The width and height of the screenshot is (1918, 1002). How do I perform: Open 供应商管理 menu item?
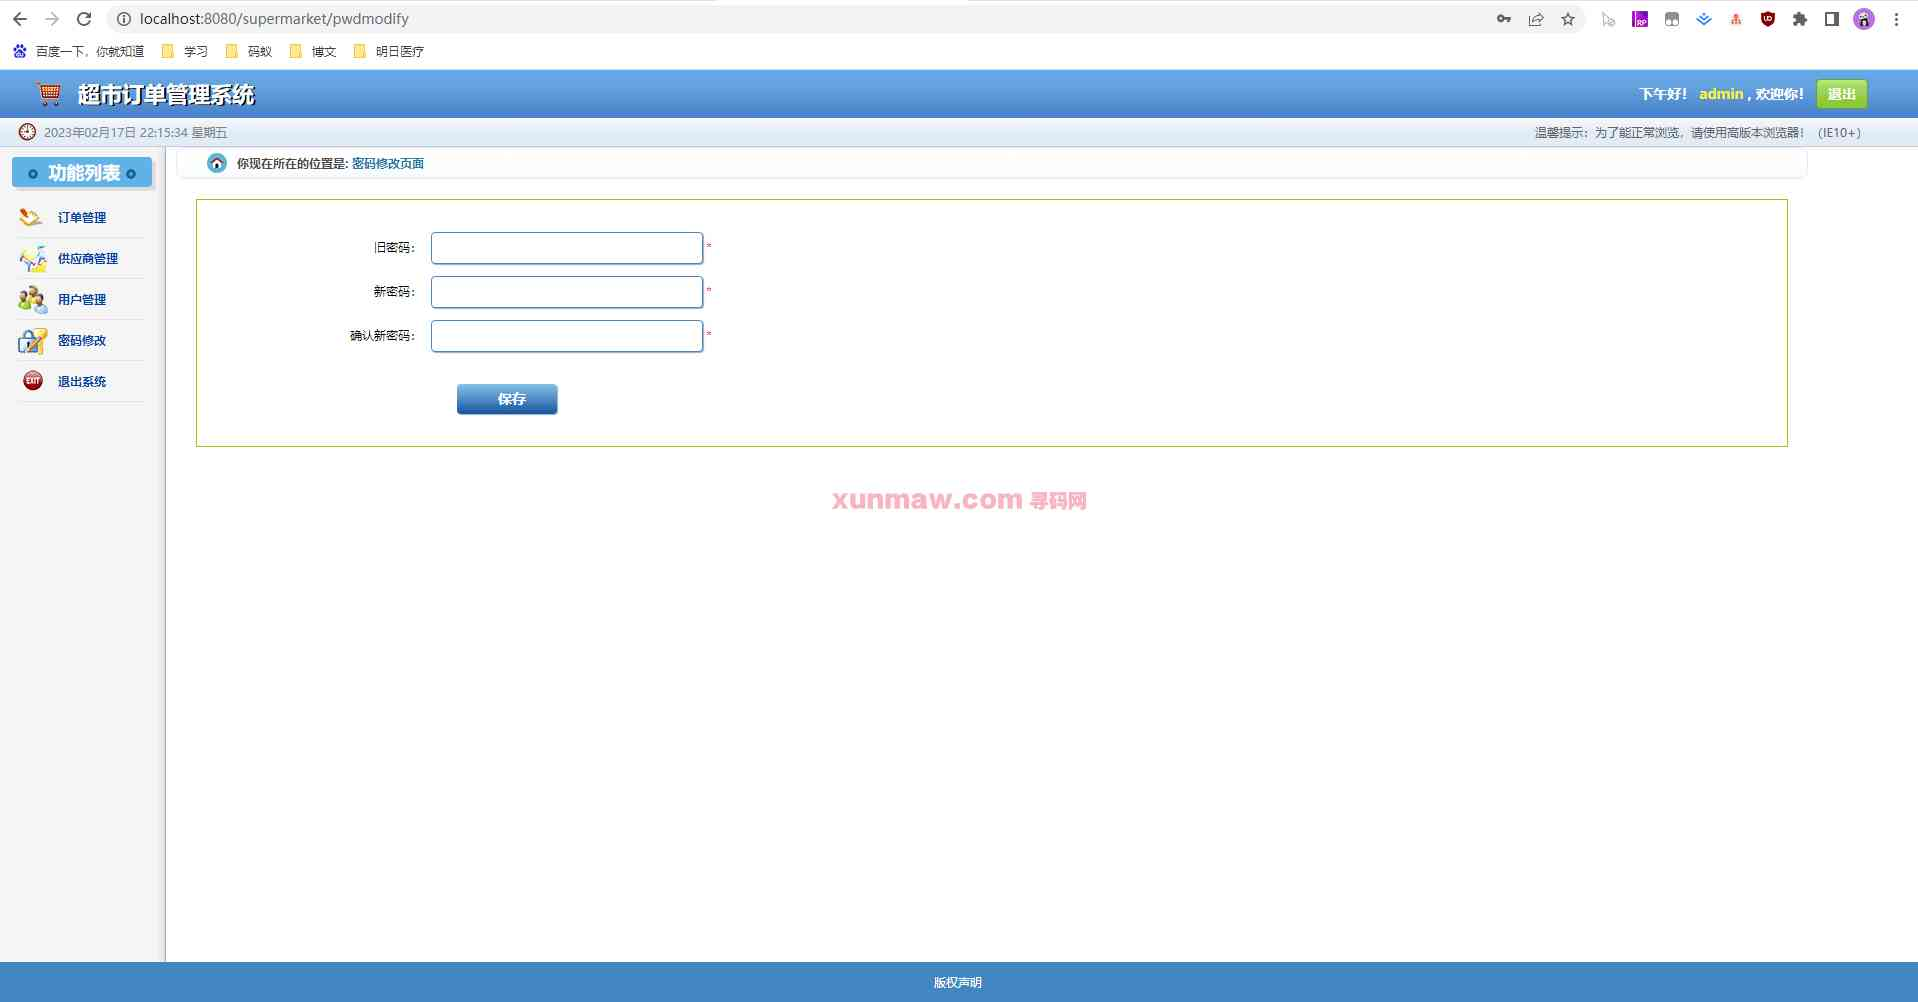point(88,258)
